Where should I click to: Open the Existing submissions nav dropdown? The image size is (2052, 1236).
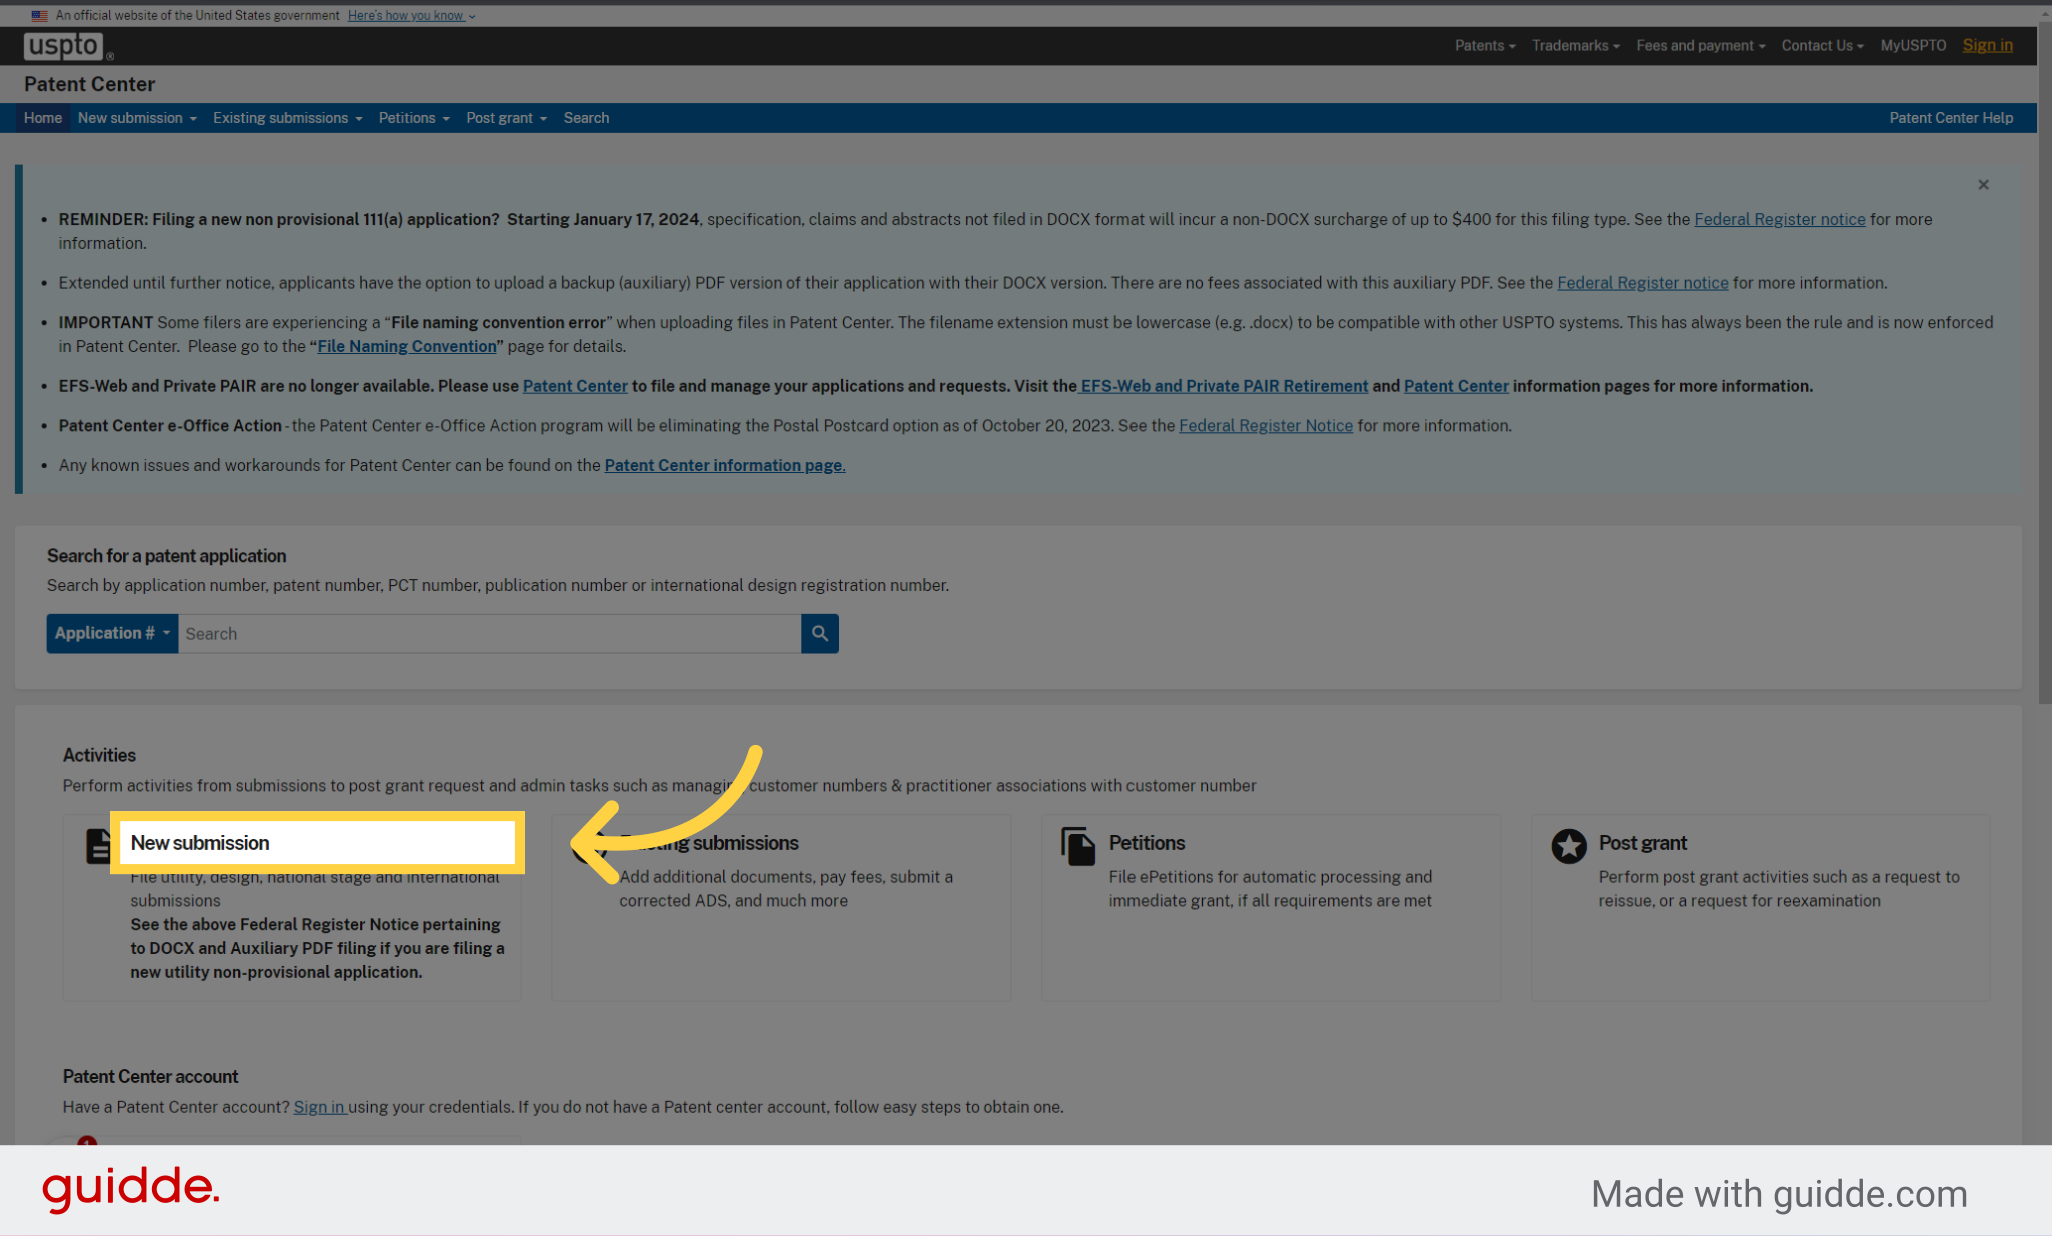point(287,118)
